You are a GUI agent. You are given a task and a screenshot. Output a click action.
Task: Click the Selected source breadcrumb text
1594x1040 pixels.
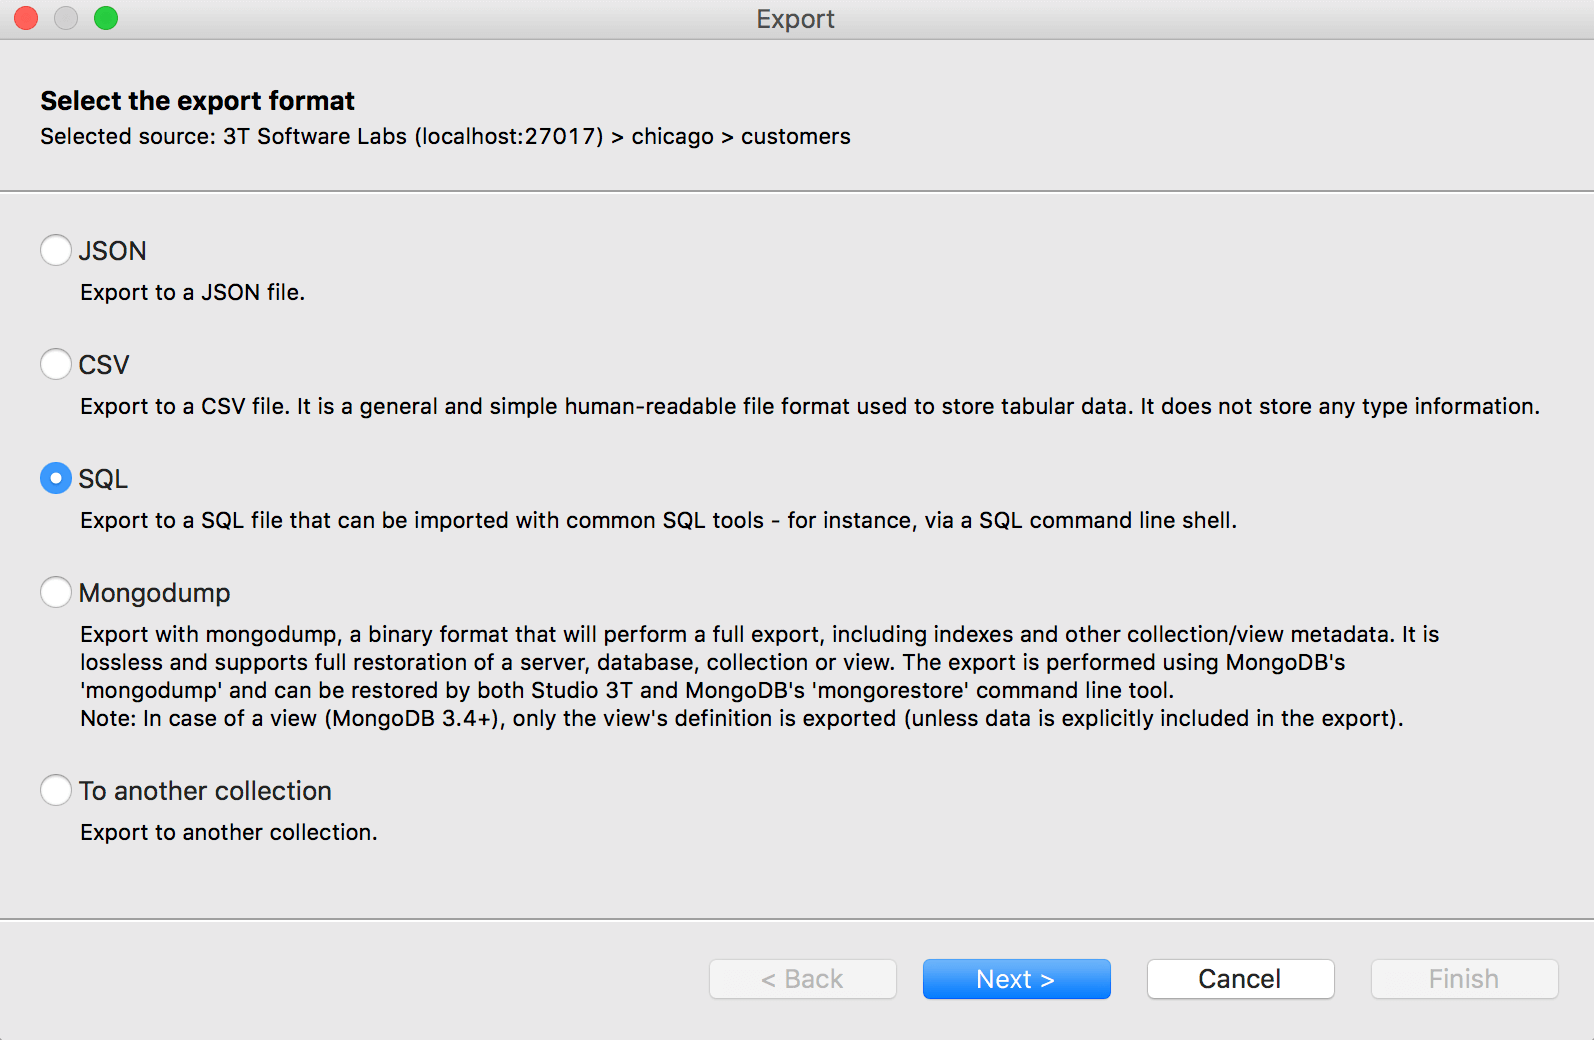pos(444,136)
